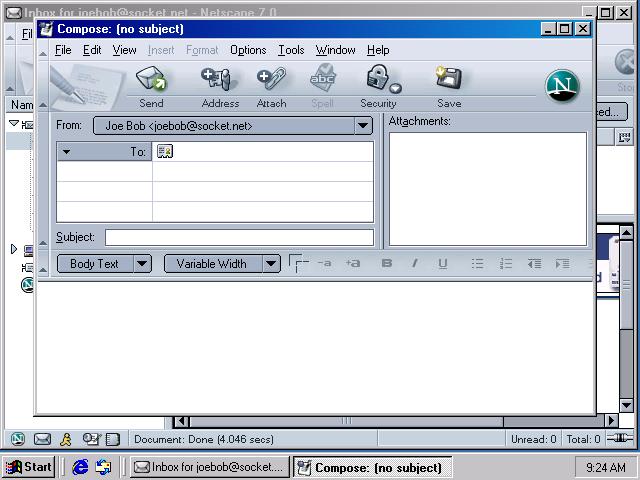
Task: Click the Netscape N logo
Action: (x=562, y=86)
